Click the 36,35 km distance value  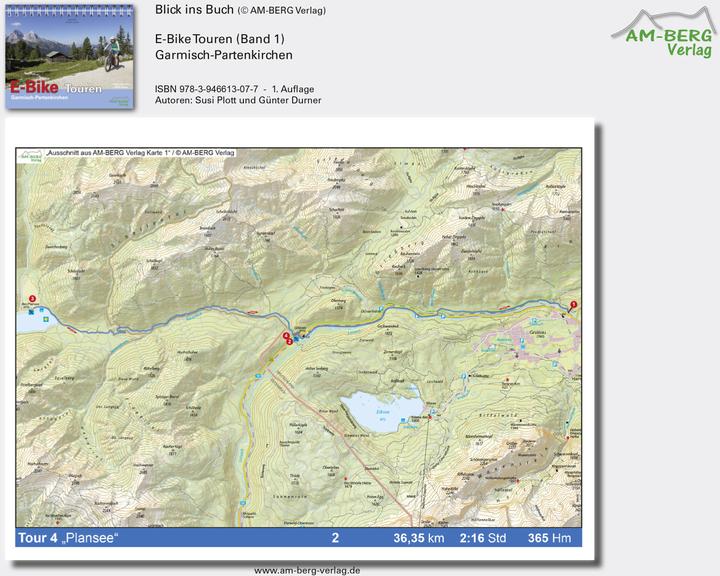418,538
